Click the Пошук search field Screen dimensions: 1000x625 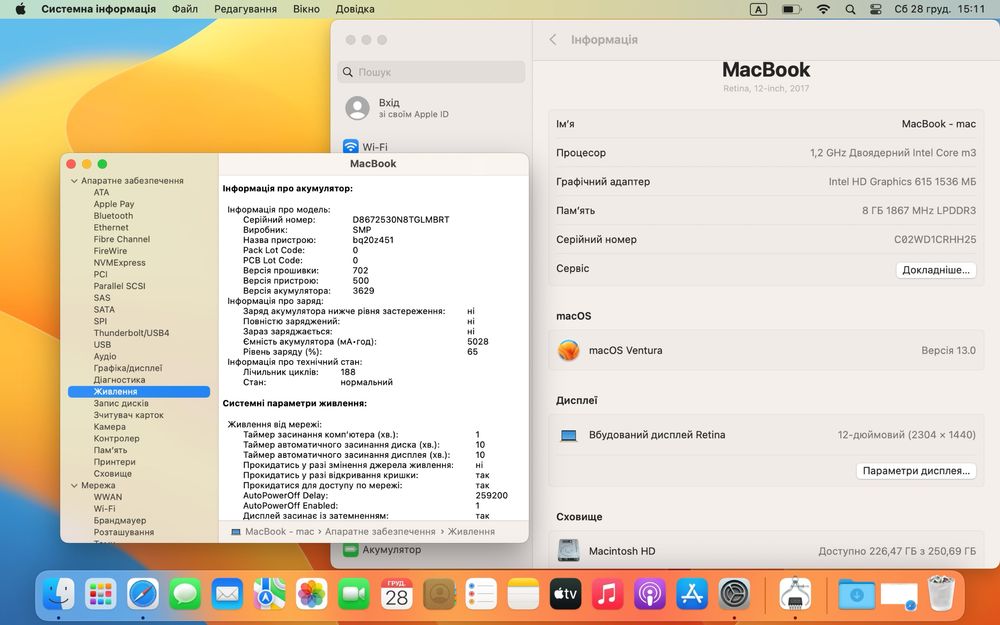click(431, 72)
